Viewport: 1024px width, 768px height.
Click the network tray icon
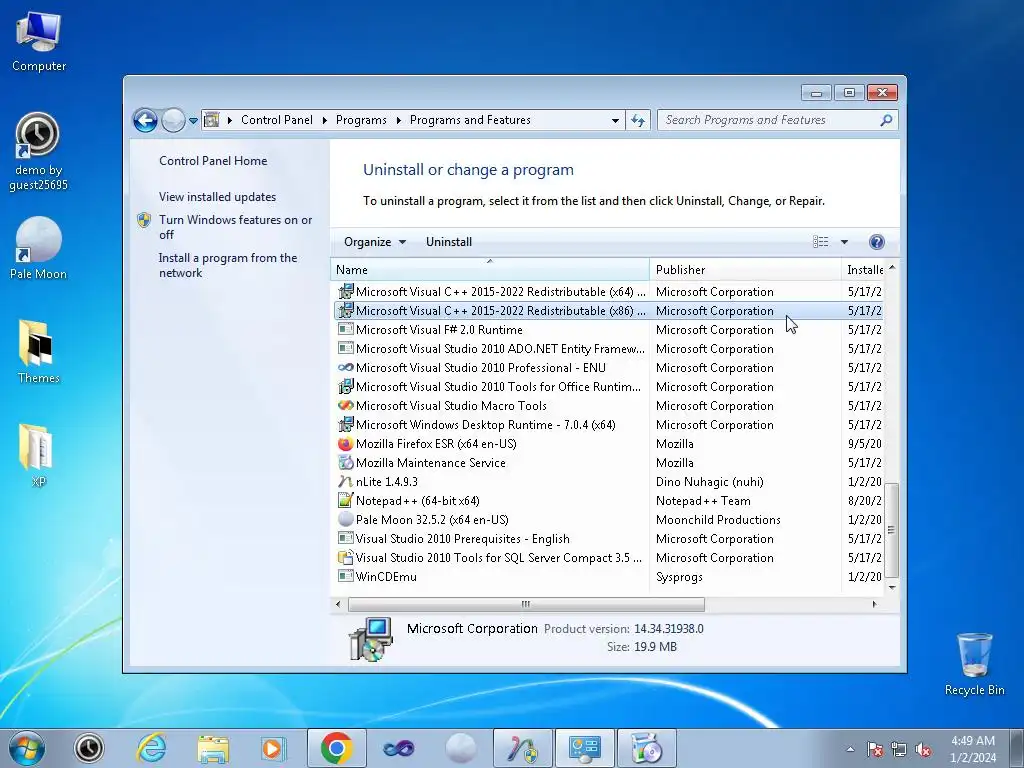pos(899,749)
